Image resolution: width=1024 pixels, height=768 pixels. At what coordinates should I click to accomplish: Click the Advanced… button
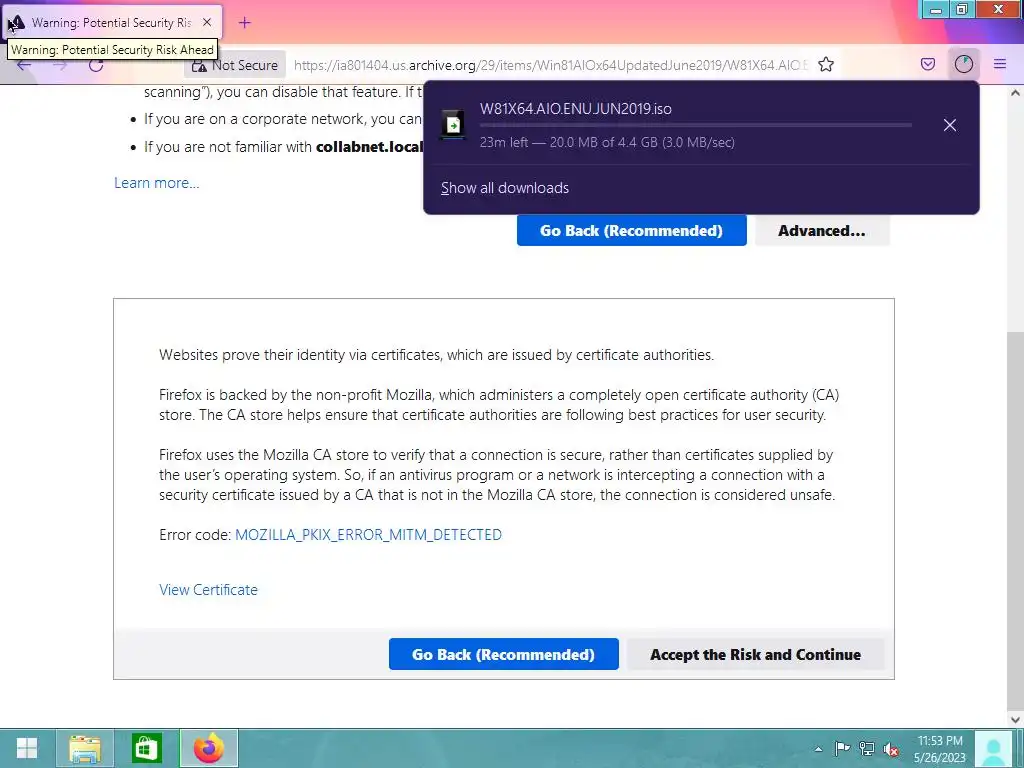click(822, 231)
